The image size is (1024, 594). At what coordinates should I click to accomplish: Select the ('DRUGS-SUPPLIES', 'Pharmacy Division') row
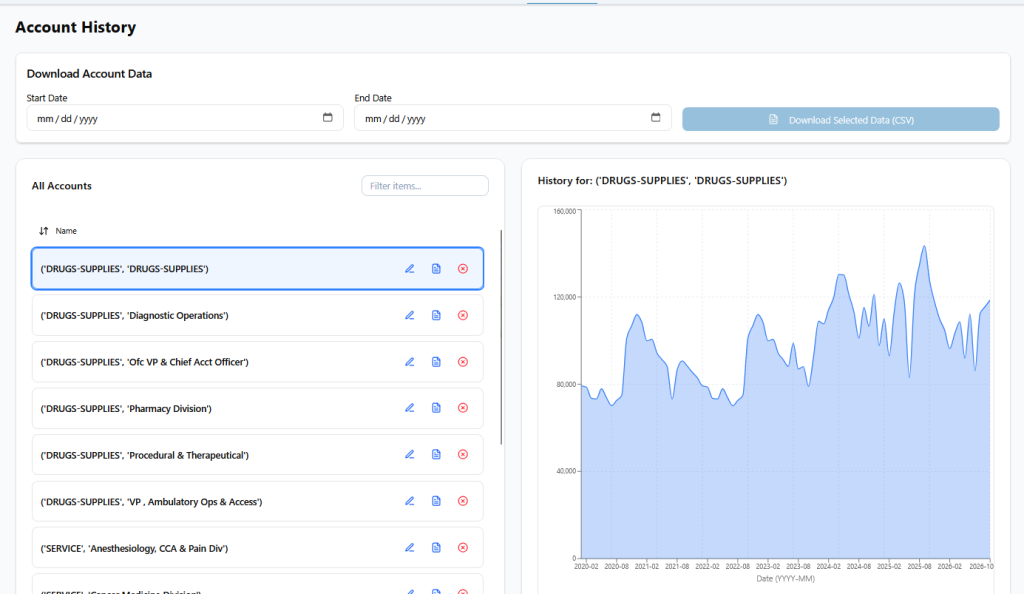pyautogui.click(x=257, y=408)
